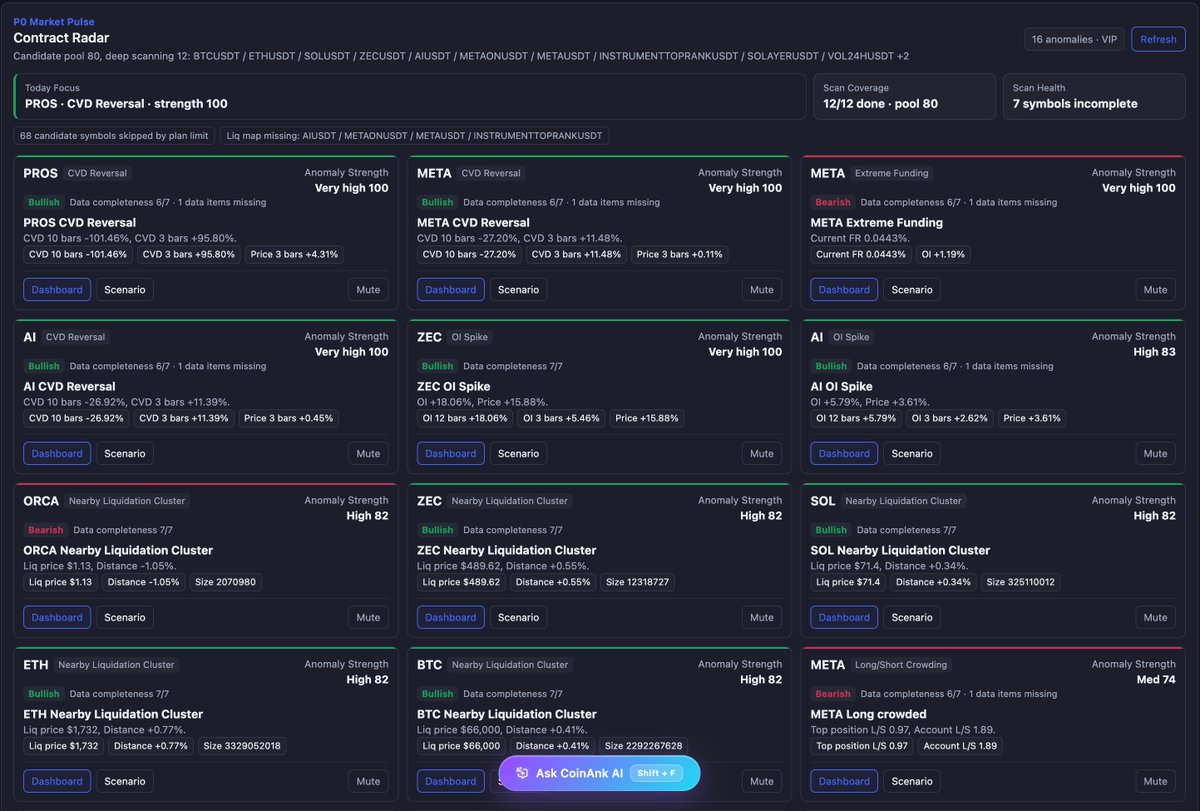Open Dashboard for META Extreme Funding card

point(844,289)
